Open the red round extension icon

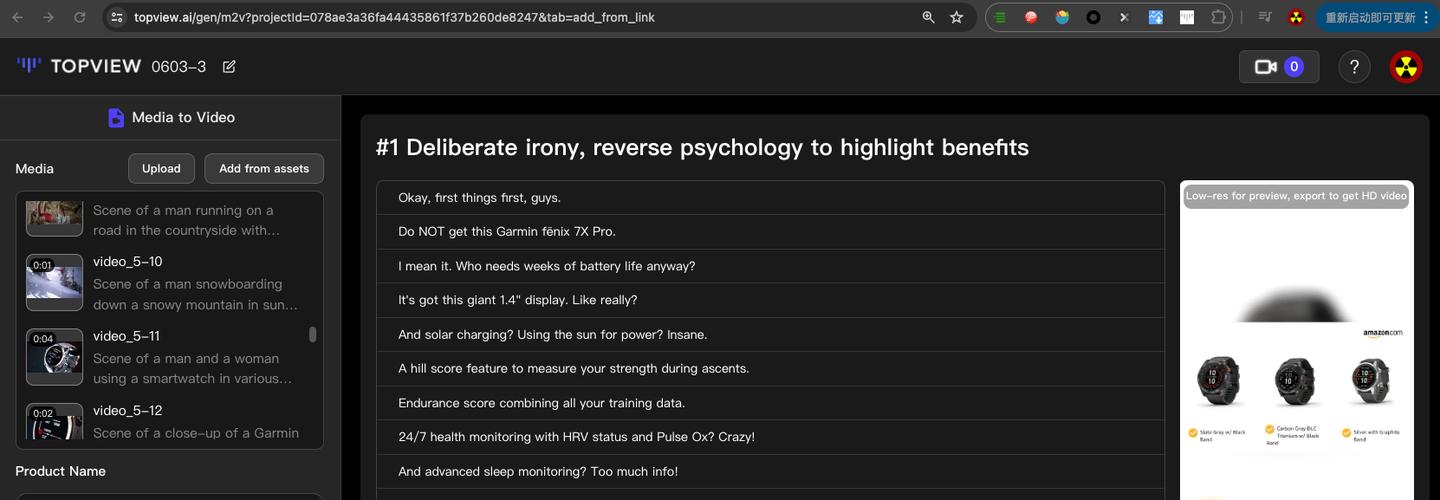coord(1031,17)
